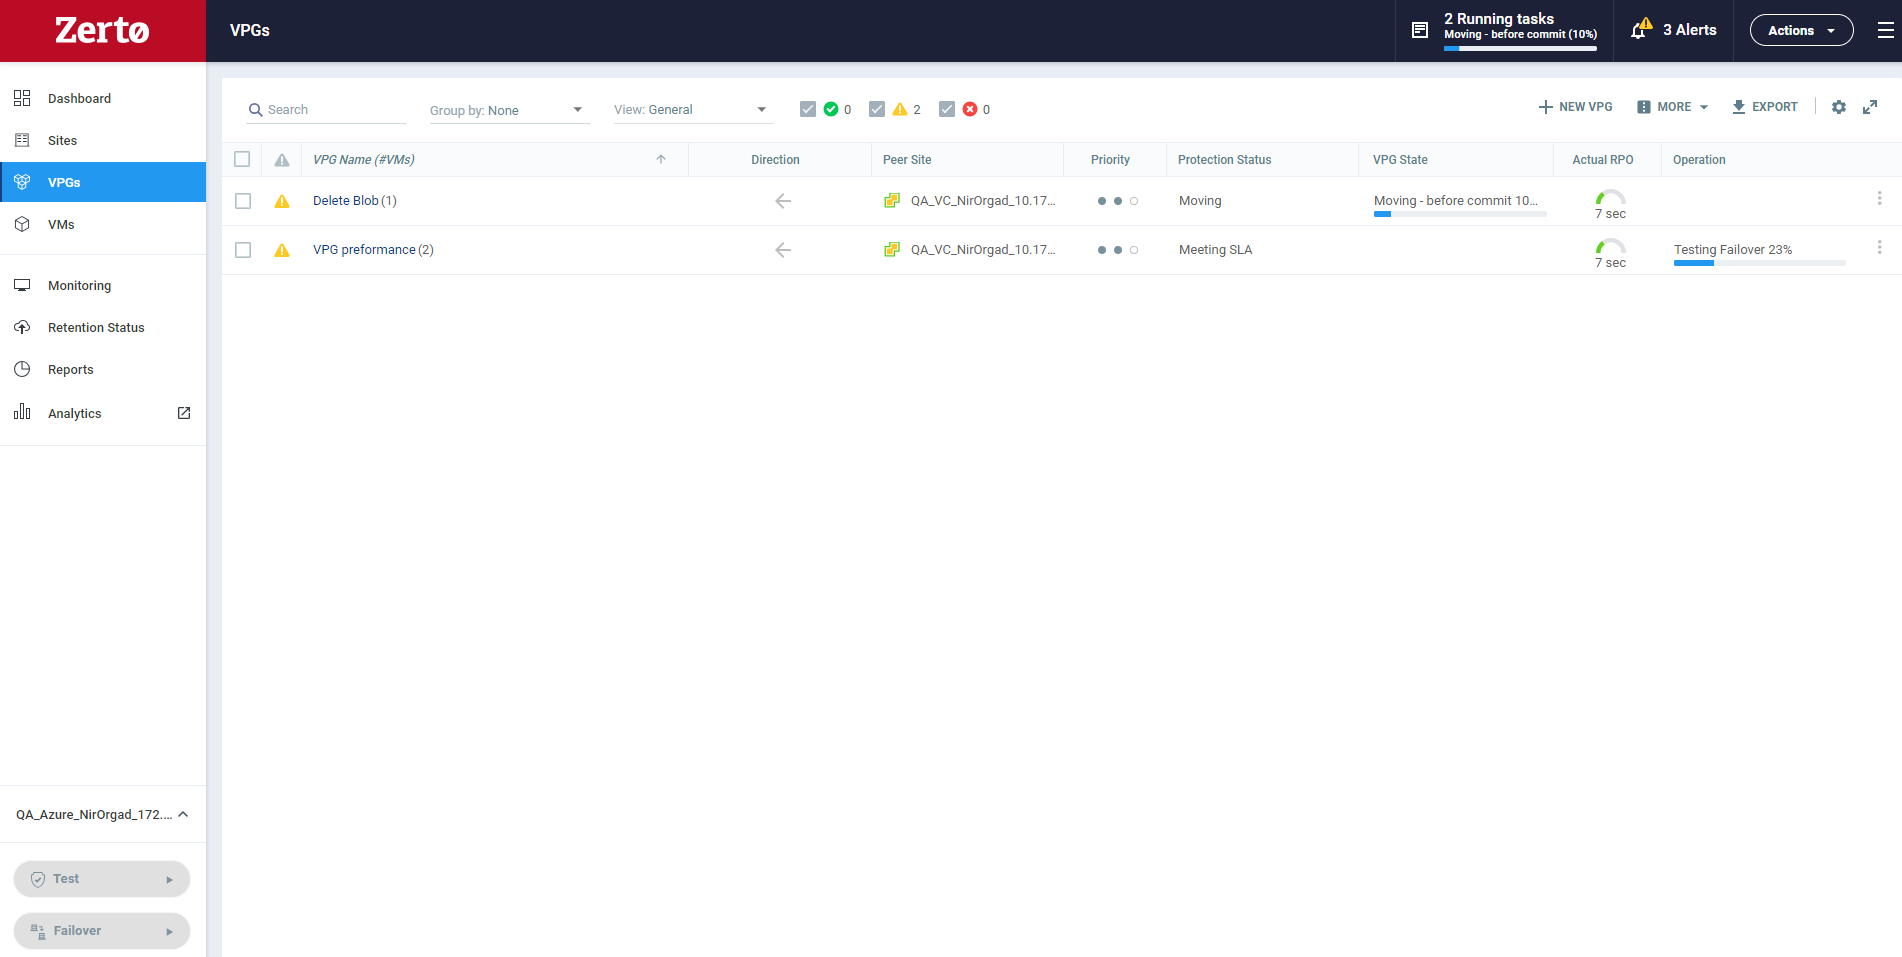1902x957 pixels.
Task: Toggle the warning status filter checkbox
Action: click(x=877, y=109)
